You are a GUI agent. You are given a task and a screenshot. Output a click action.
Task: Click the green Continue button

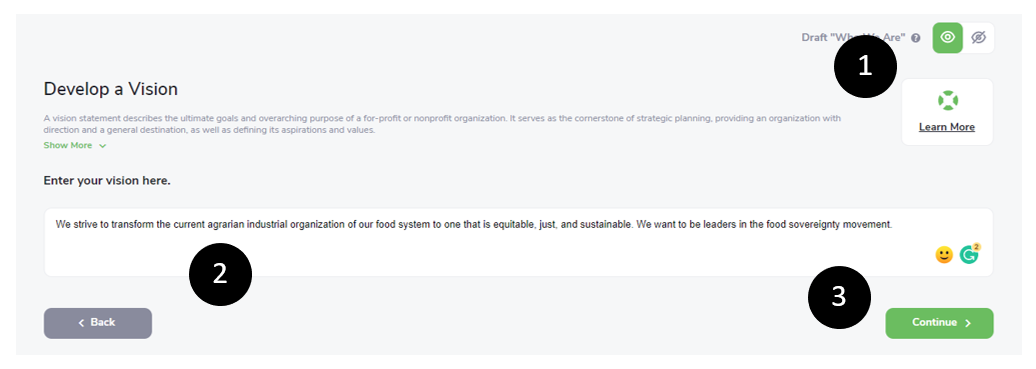[x=939, y=323]
